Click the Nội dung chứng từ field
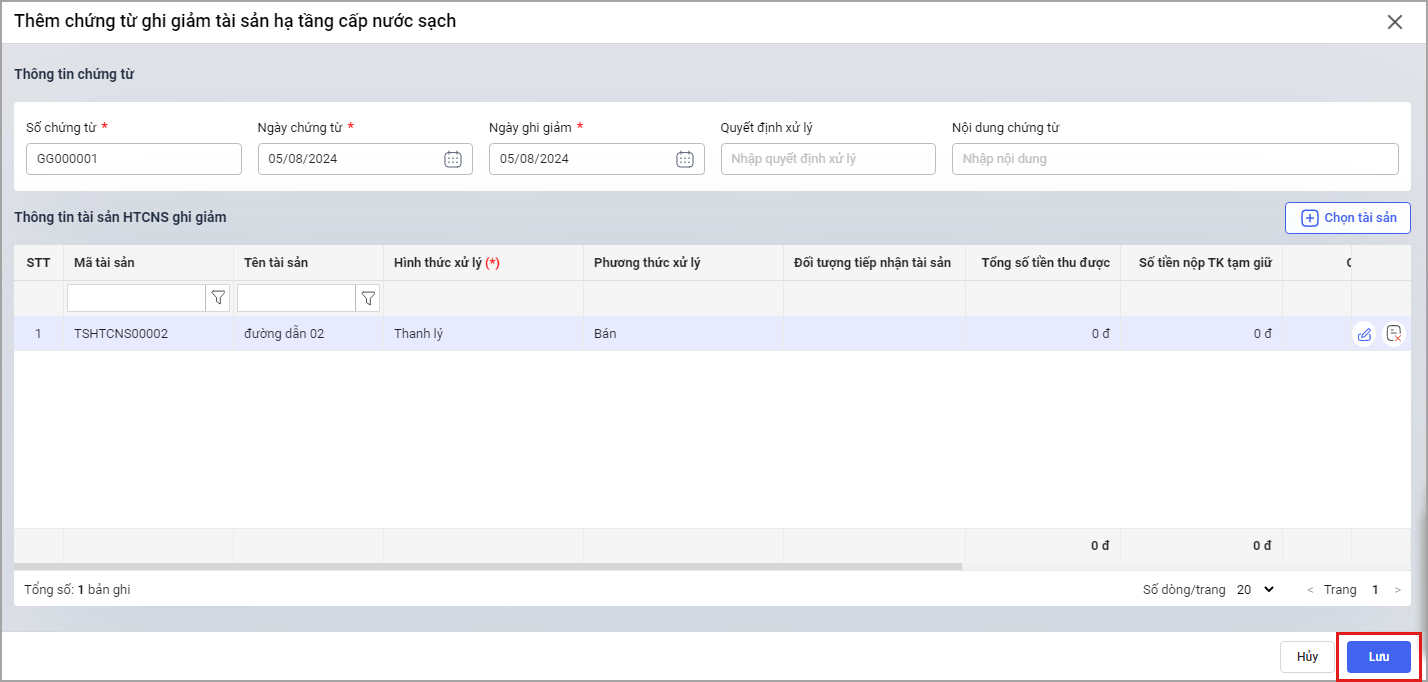 pos(1174,159)
